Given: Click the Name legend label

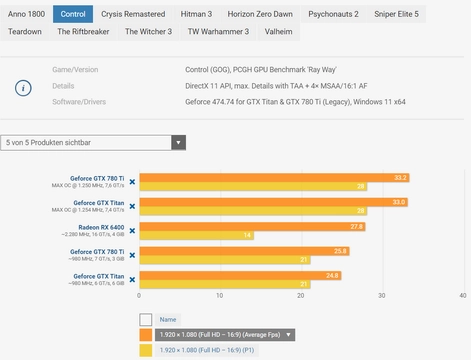Looking at the screenshot, I should pos(168,320).
